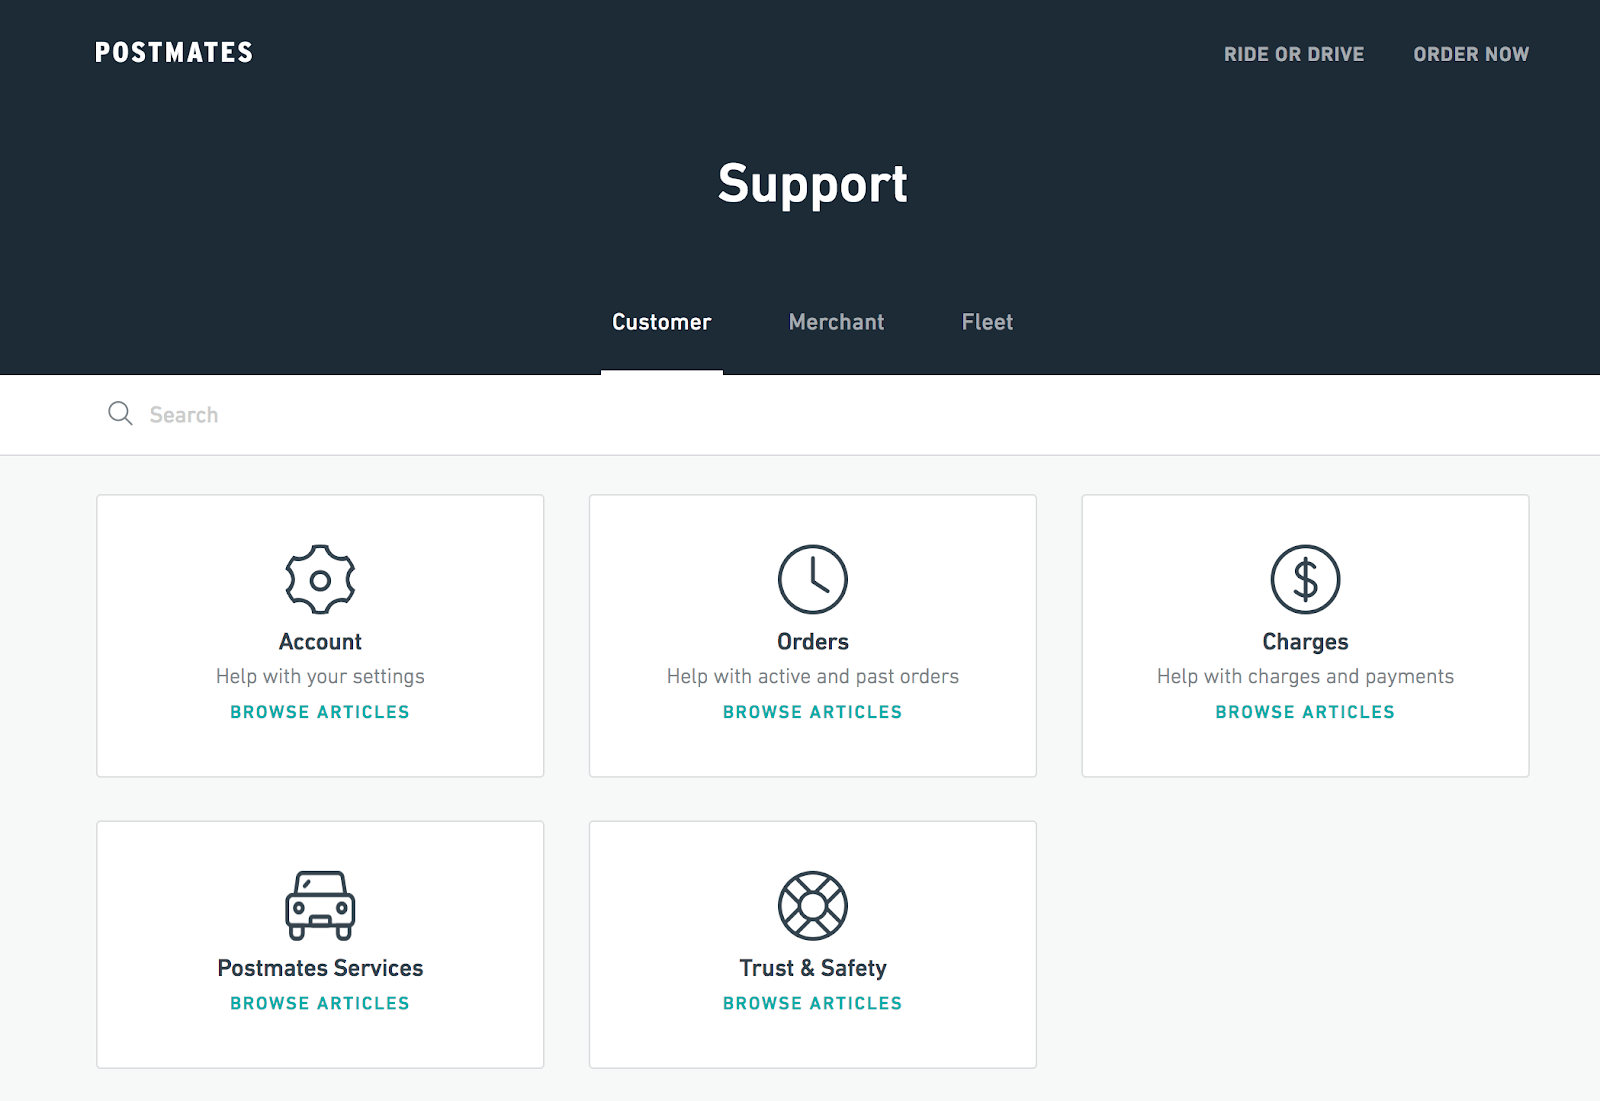Image resolution: width=1600 pixels, height=1101 pixels.
Task: Click 'Help with charges and payments' text
Action: [1305, 677]
